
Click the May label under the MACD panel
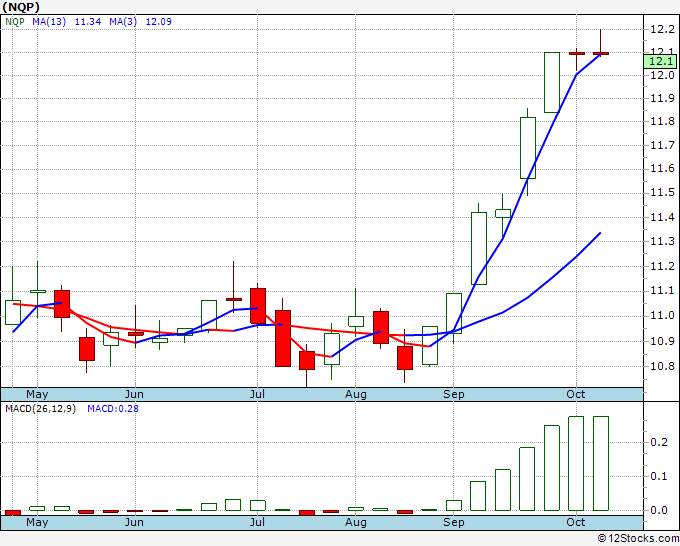point(36,522)
